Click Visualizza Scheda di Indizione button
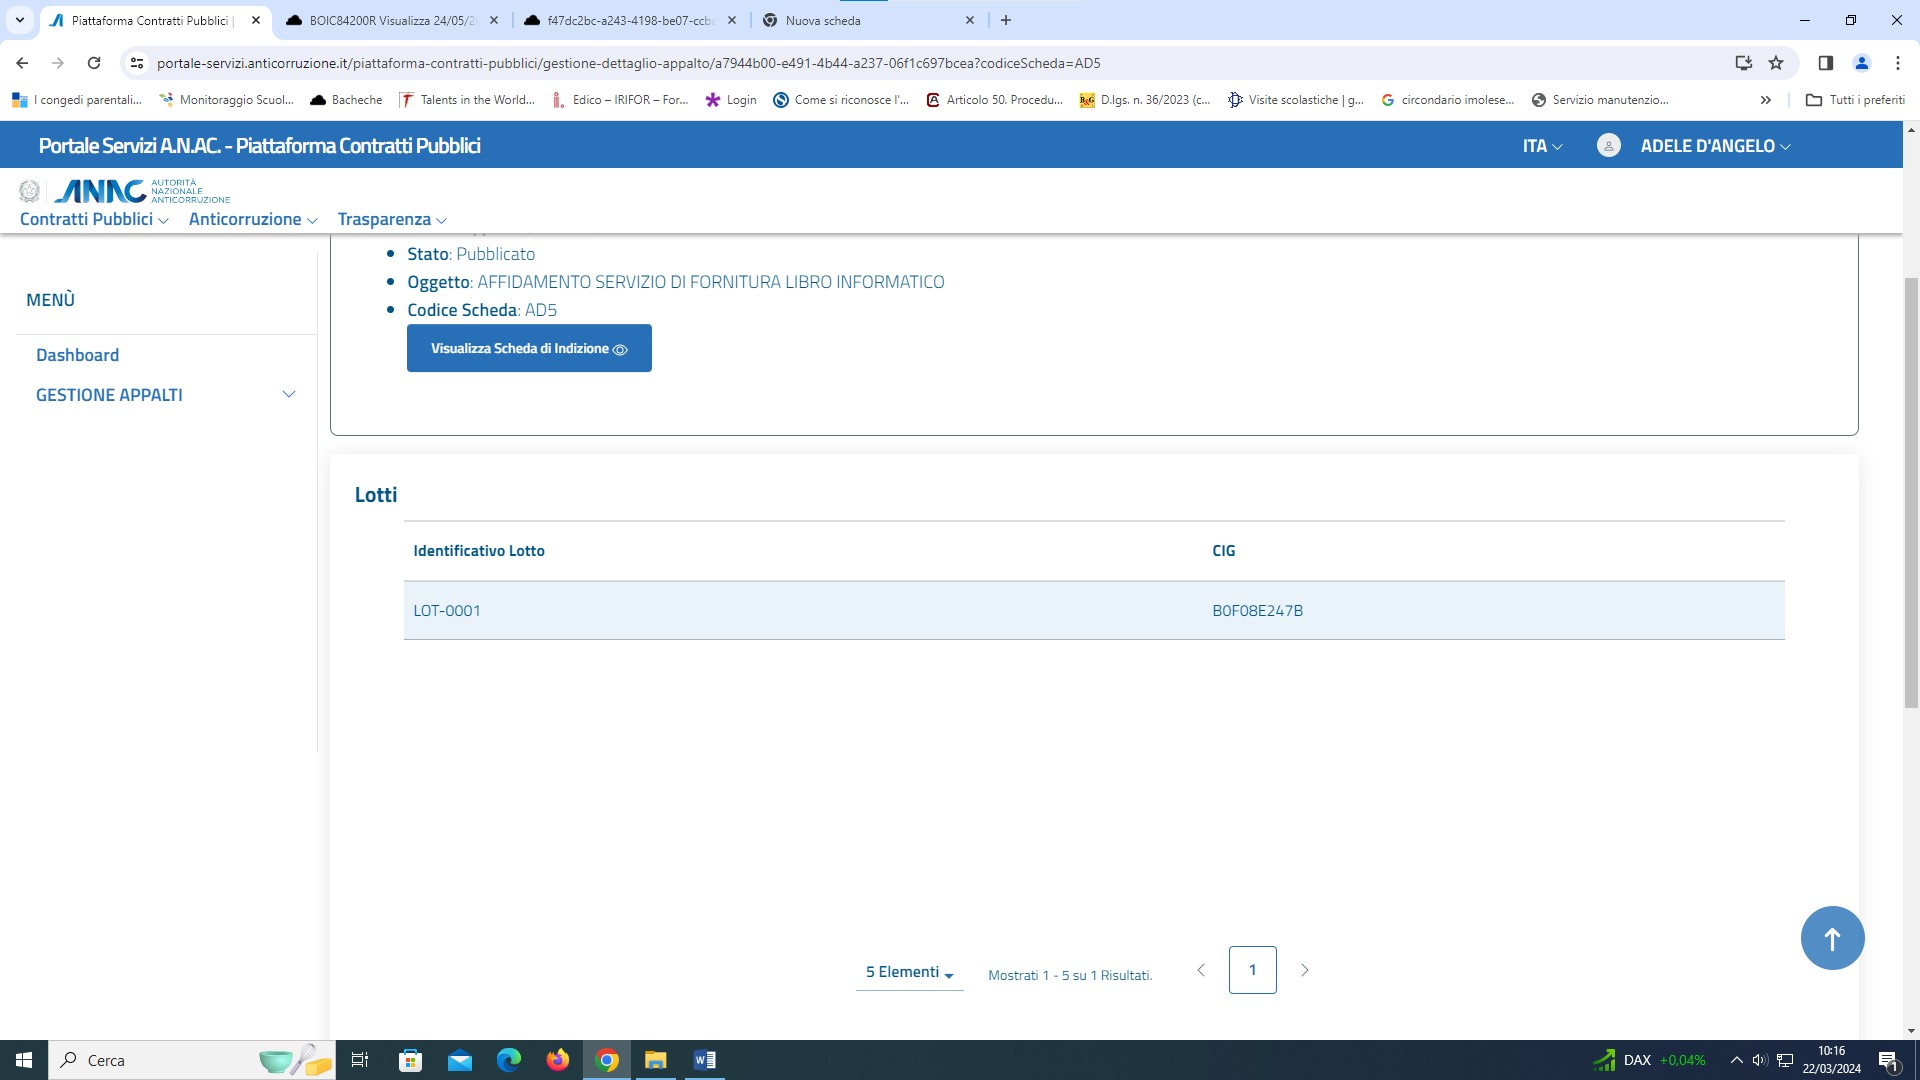Image resolution: width=1920 pixels, height=1080 pixels. click(529, 348)
